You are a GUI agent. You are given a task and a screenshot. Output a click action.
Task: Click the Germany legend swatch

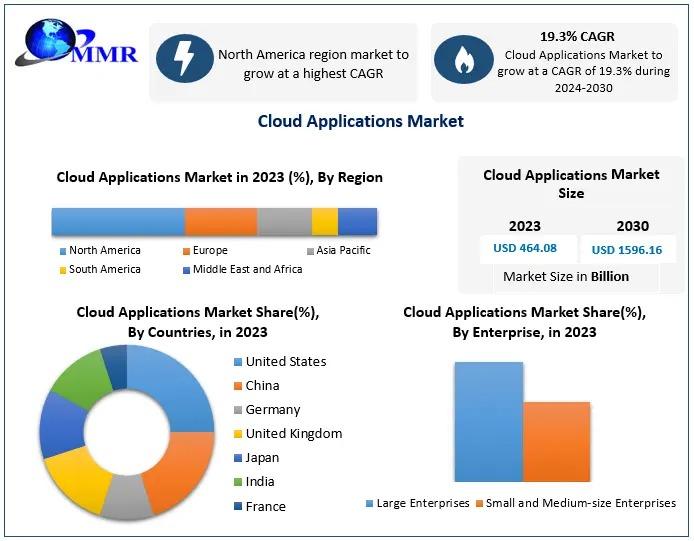[x=238, y=410]
